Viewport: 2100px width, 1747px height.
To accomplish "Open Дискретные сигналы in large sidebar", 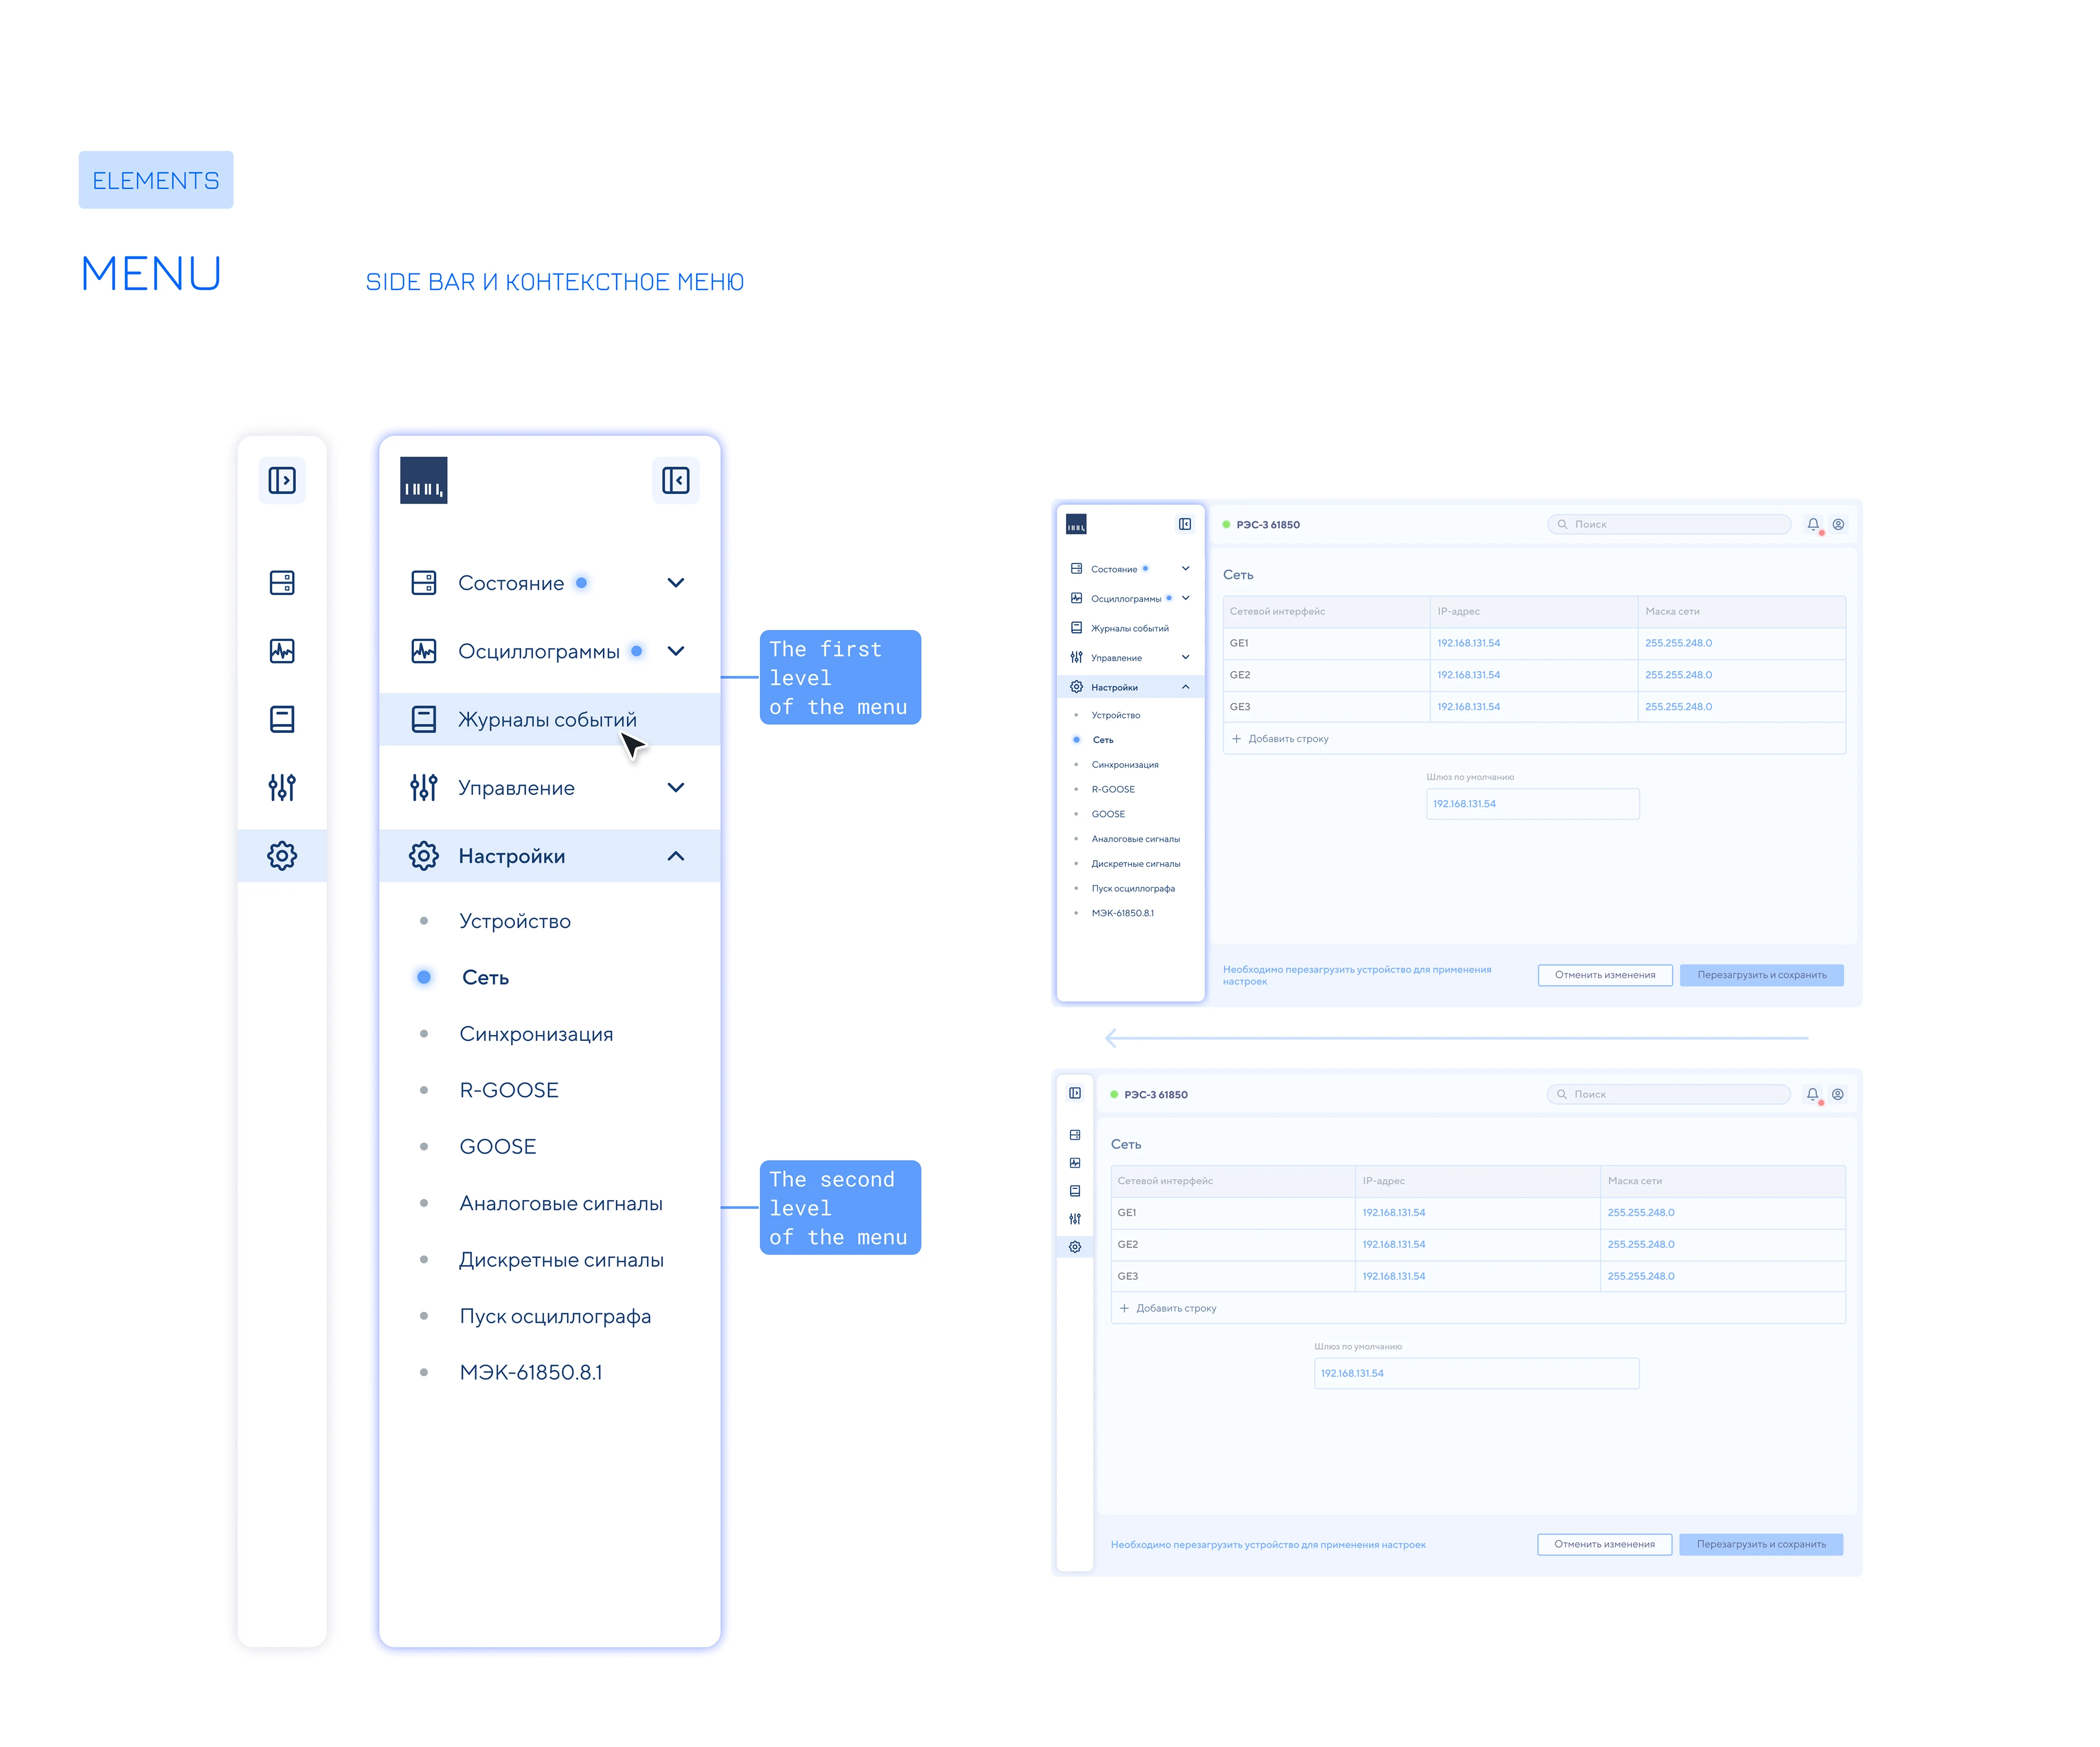I will click(x=561, y=1260).
